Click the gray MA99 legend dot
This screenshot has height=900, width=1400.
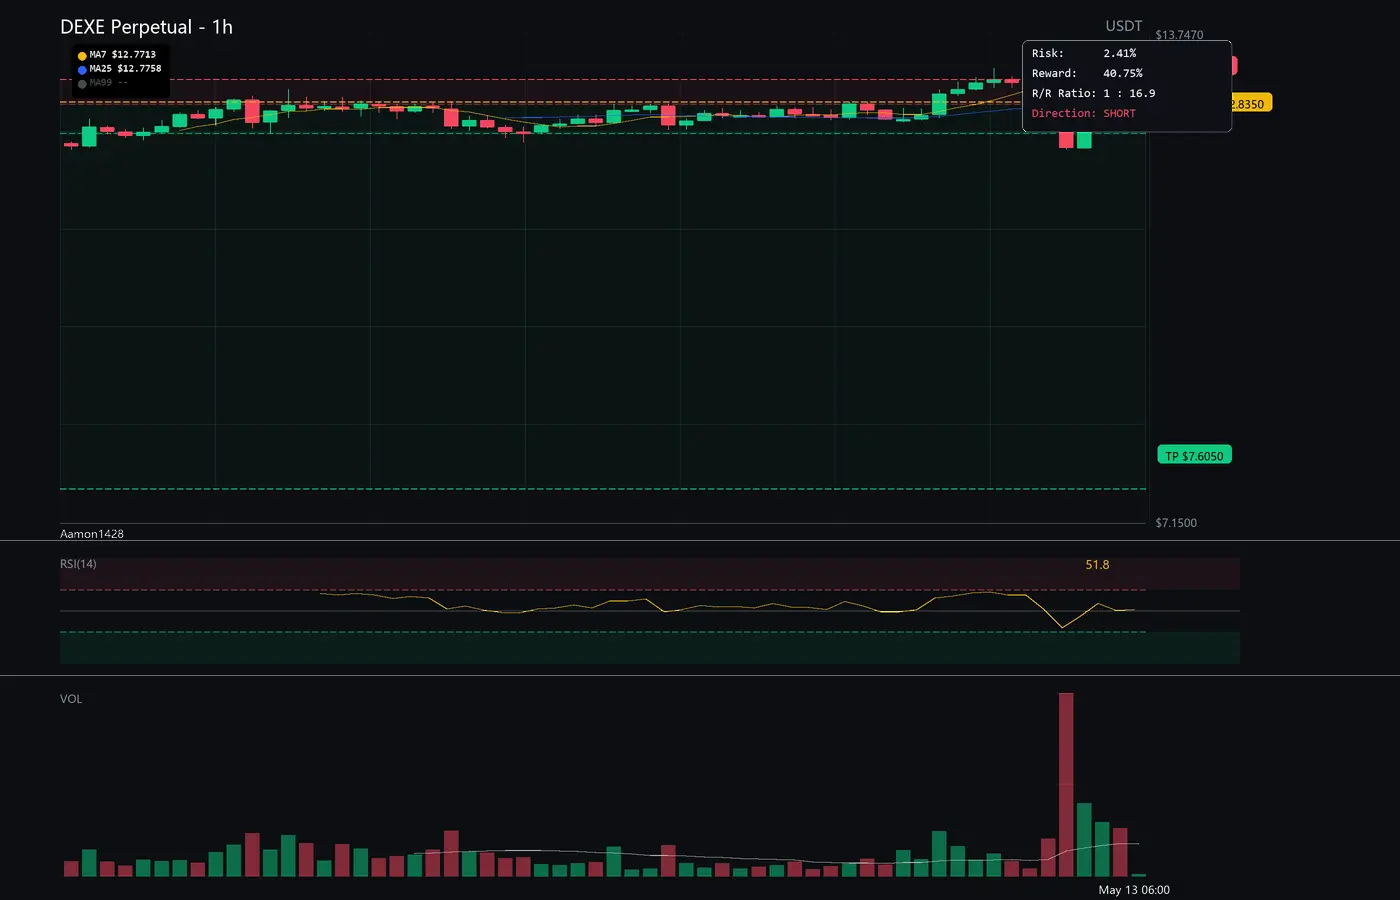[82, 84]
